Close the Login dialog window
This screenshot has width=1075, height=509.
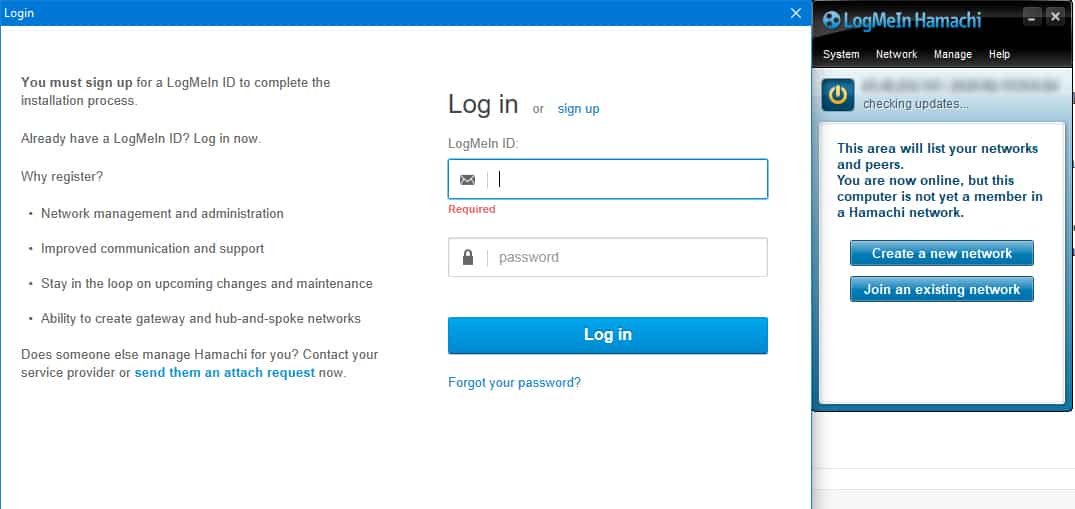click(796, 13)
